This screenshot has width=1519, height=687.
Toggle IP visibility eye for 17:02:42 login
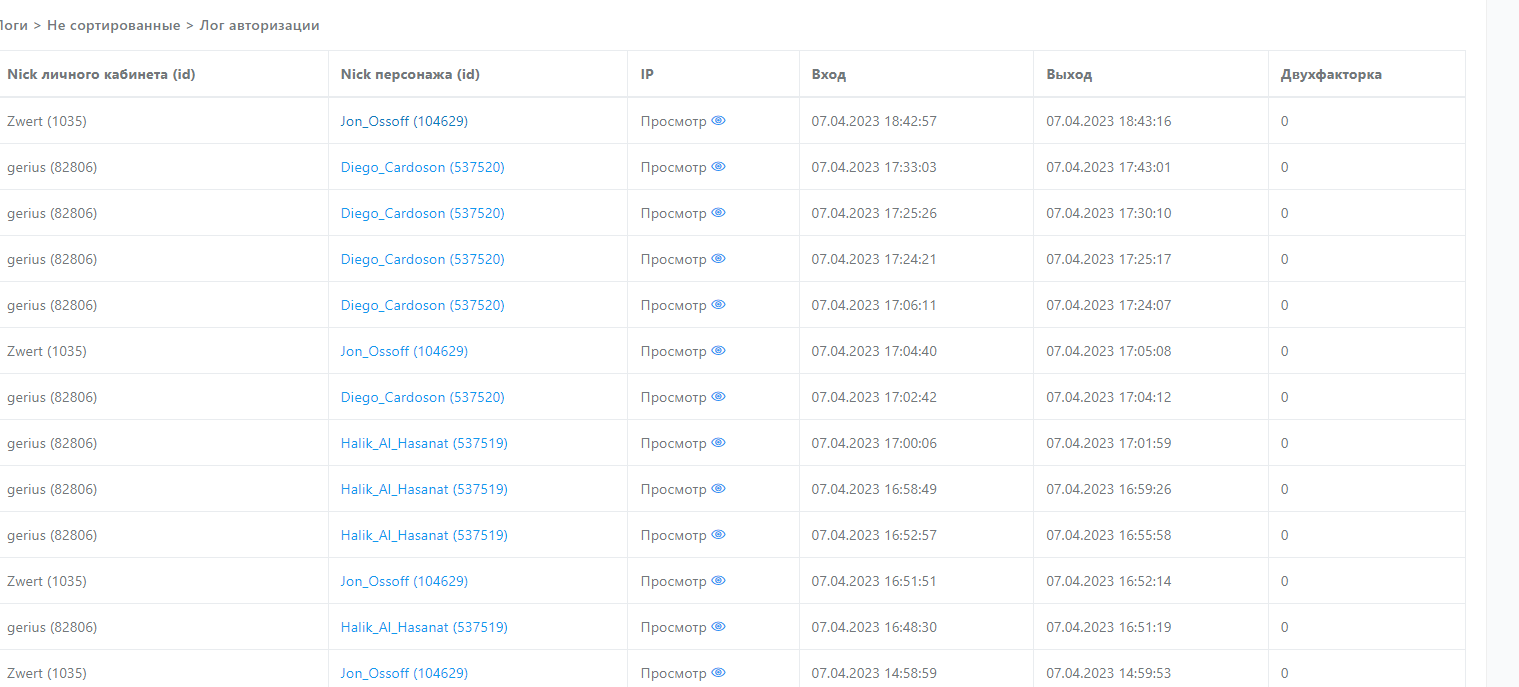coord(718,397)
